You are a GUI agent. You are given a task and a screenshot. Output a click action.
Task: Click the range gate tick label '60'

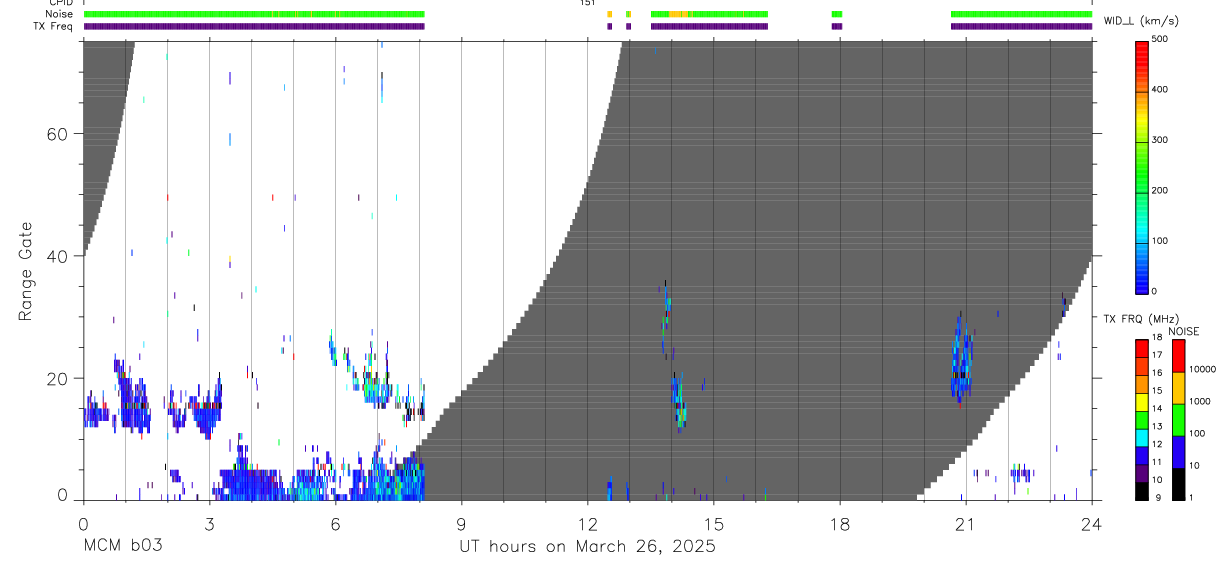58,134
